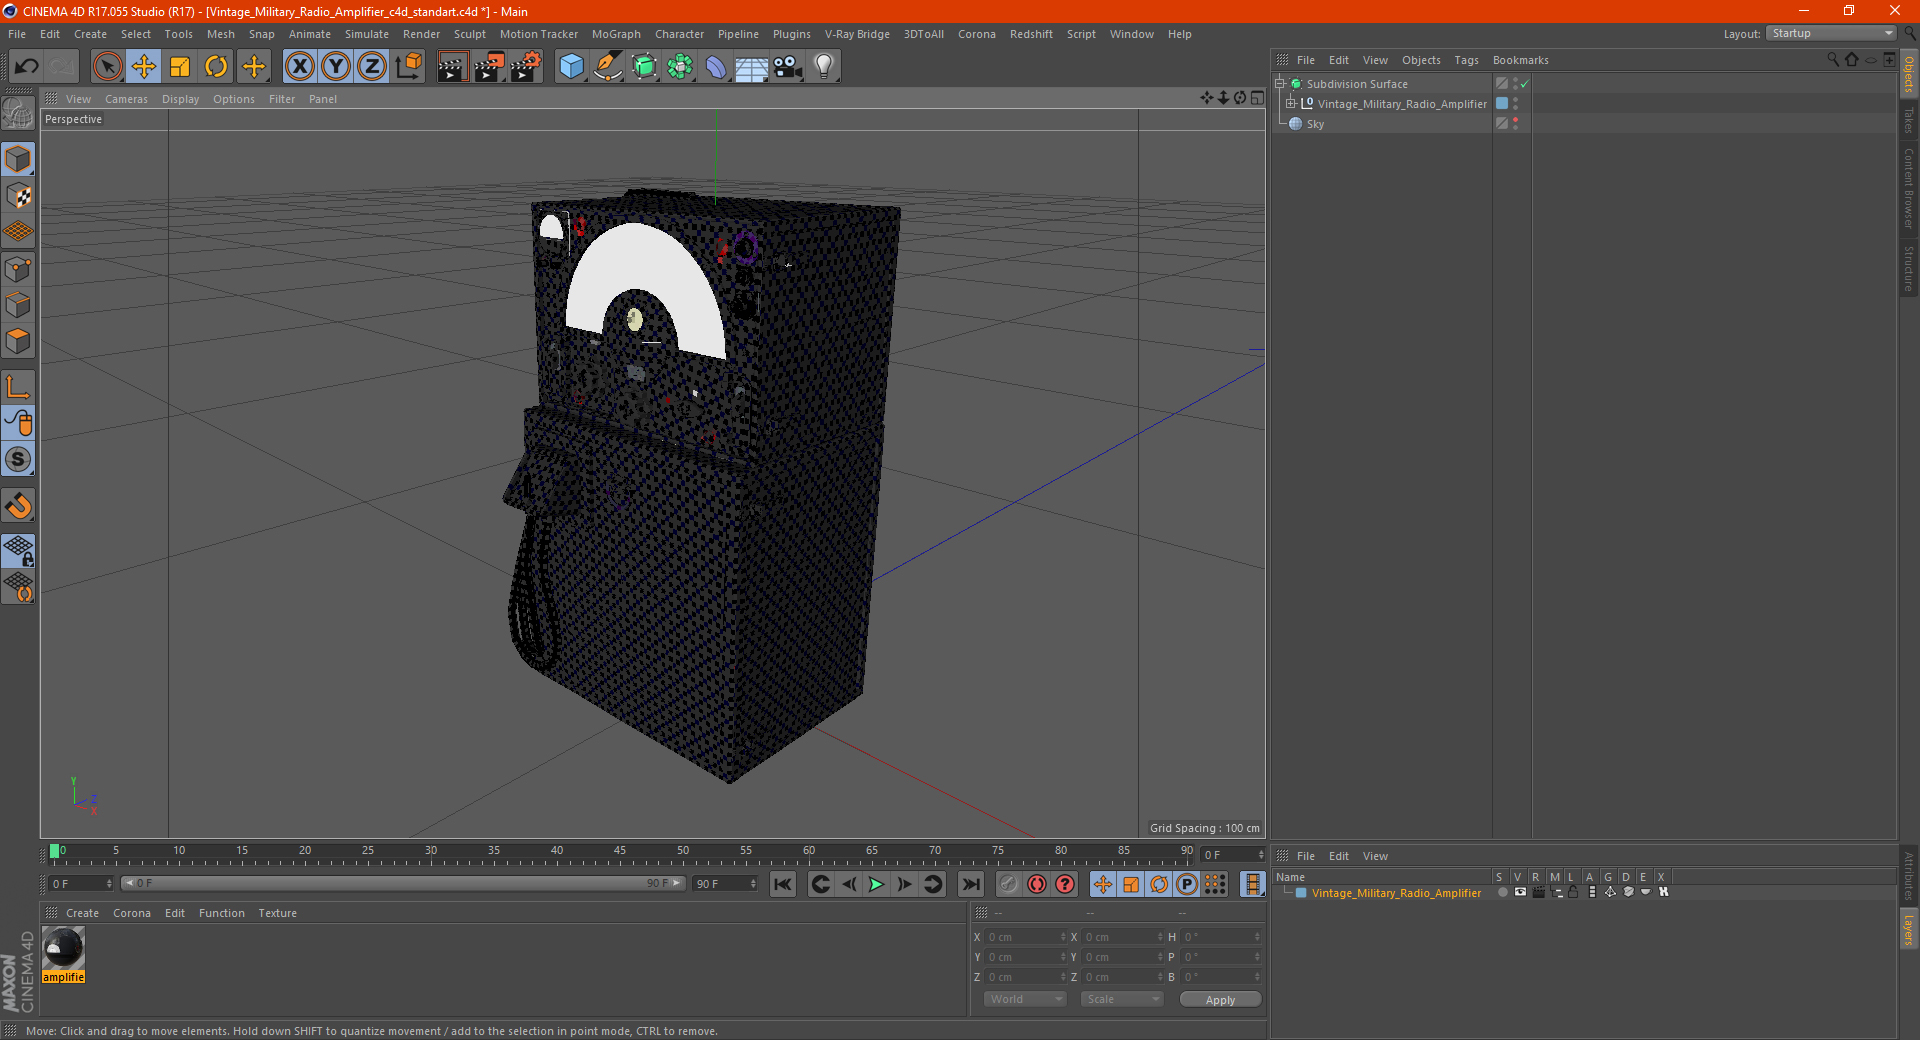The height and width of the screenshot is (1040, 1920).
Task: Open the Simulate menu
Action: tap(367, 34)
